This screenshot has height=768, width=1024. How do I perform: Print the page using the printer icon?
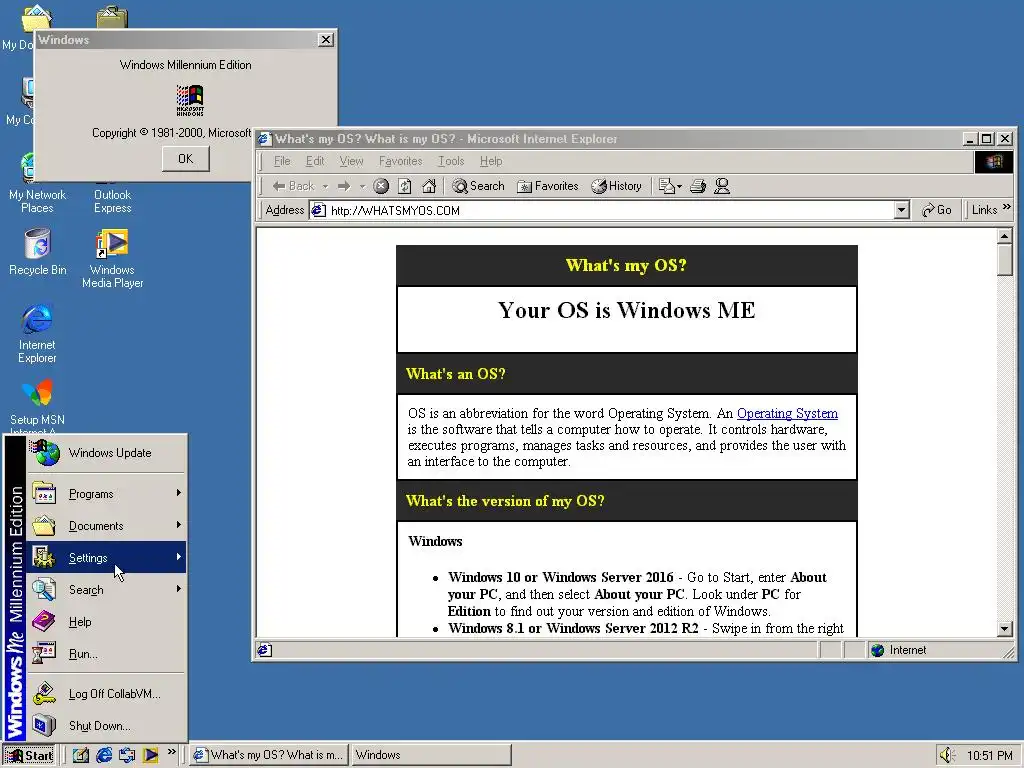coord(698,186)
